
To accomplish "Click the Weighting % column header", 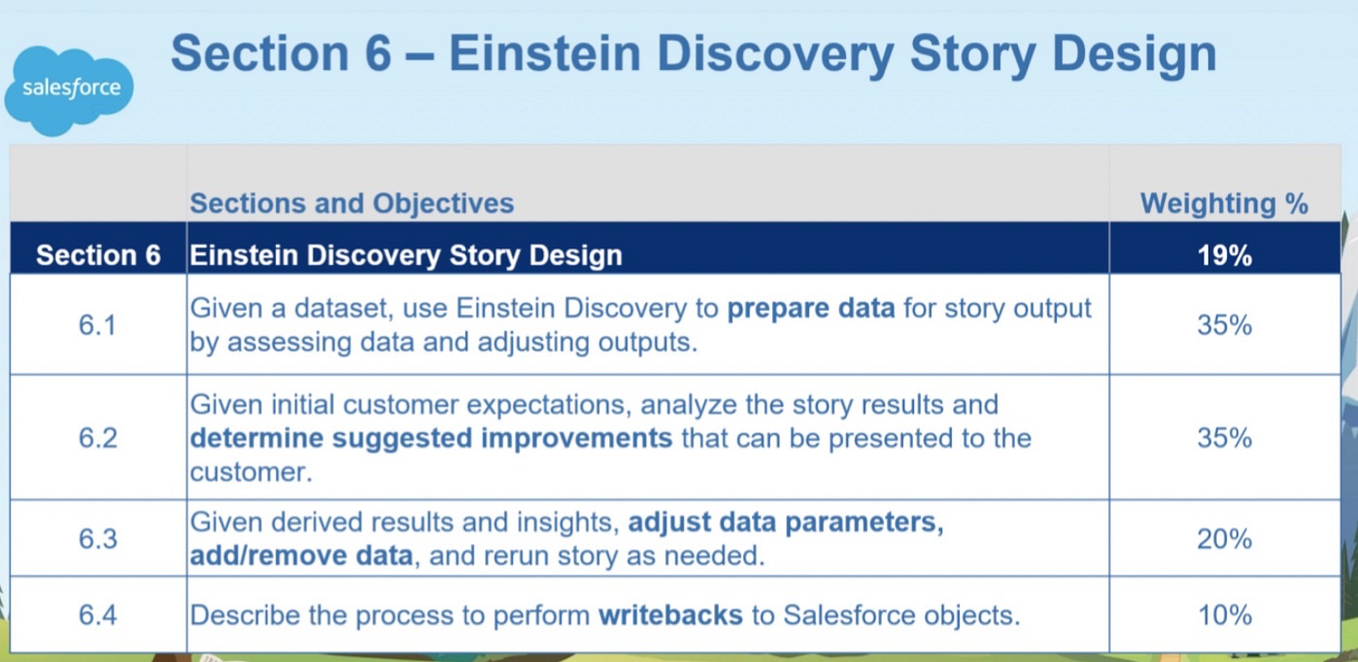I will pyautogui.click(x=1224, y=203).
